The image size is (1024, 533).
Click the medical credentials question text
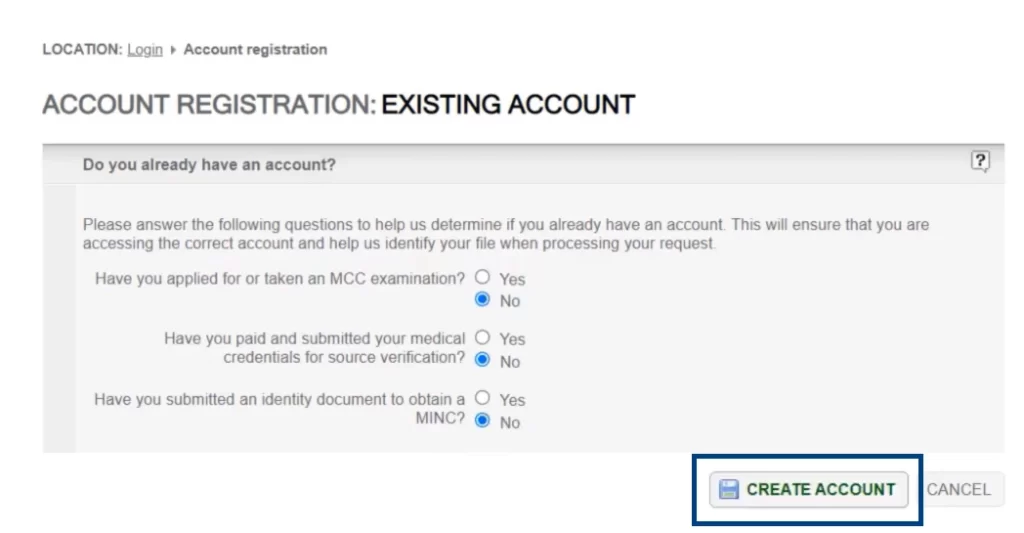(x=315, y=348)
